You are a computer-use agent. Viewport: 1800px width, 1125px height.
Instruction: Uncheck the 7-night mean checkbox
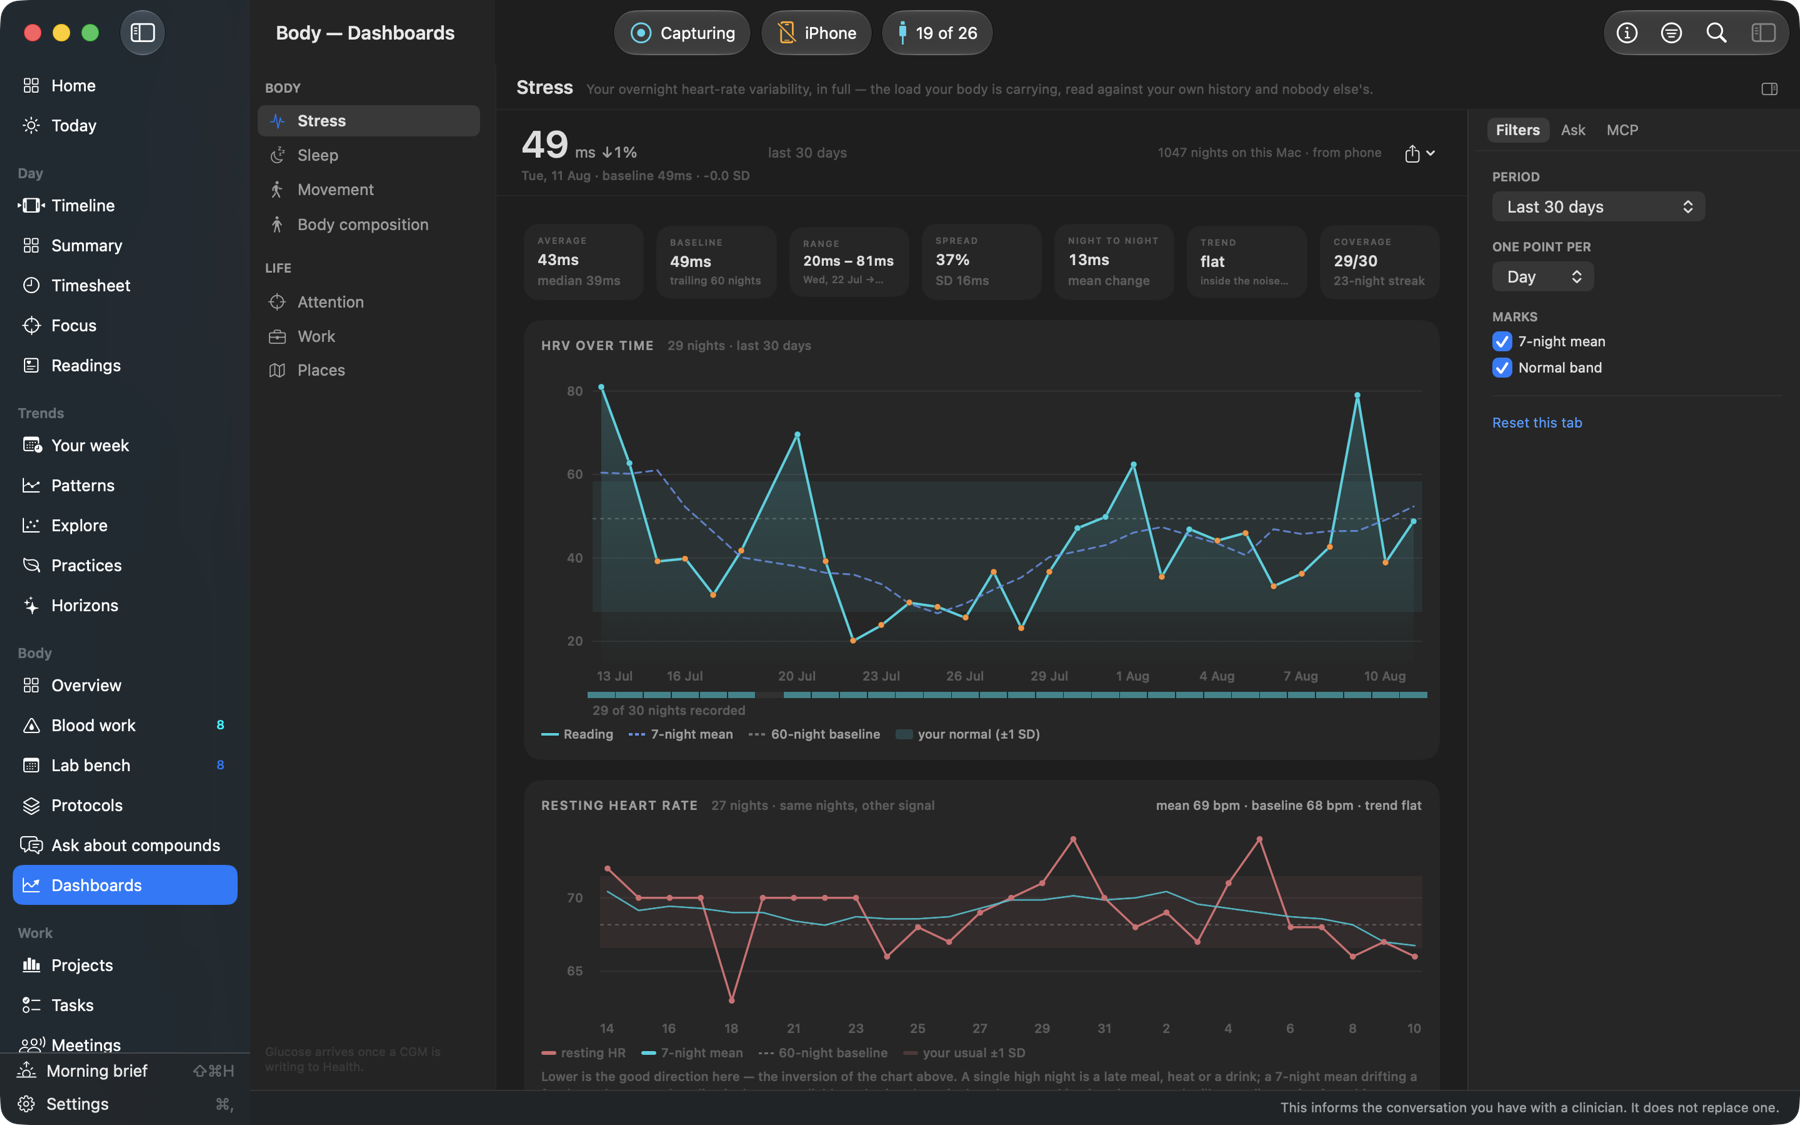[1502, 341]
